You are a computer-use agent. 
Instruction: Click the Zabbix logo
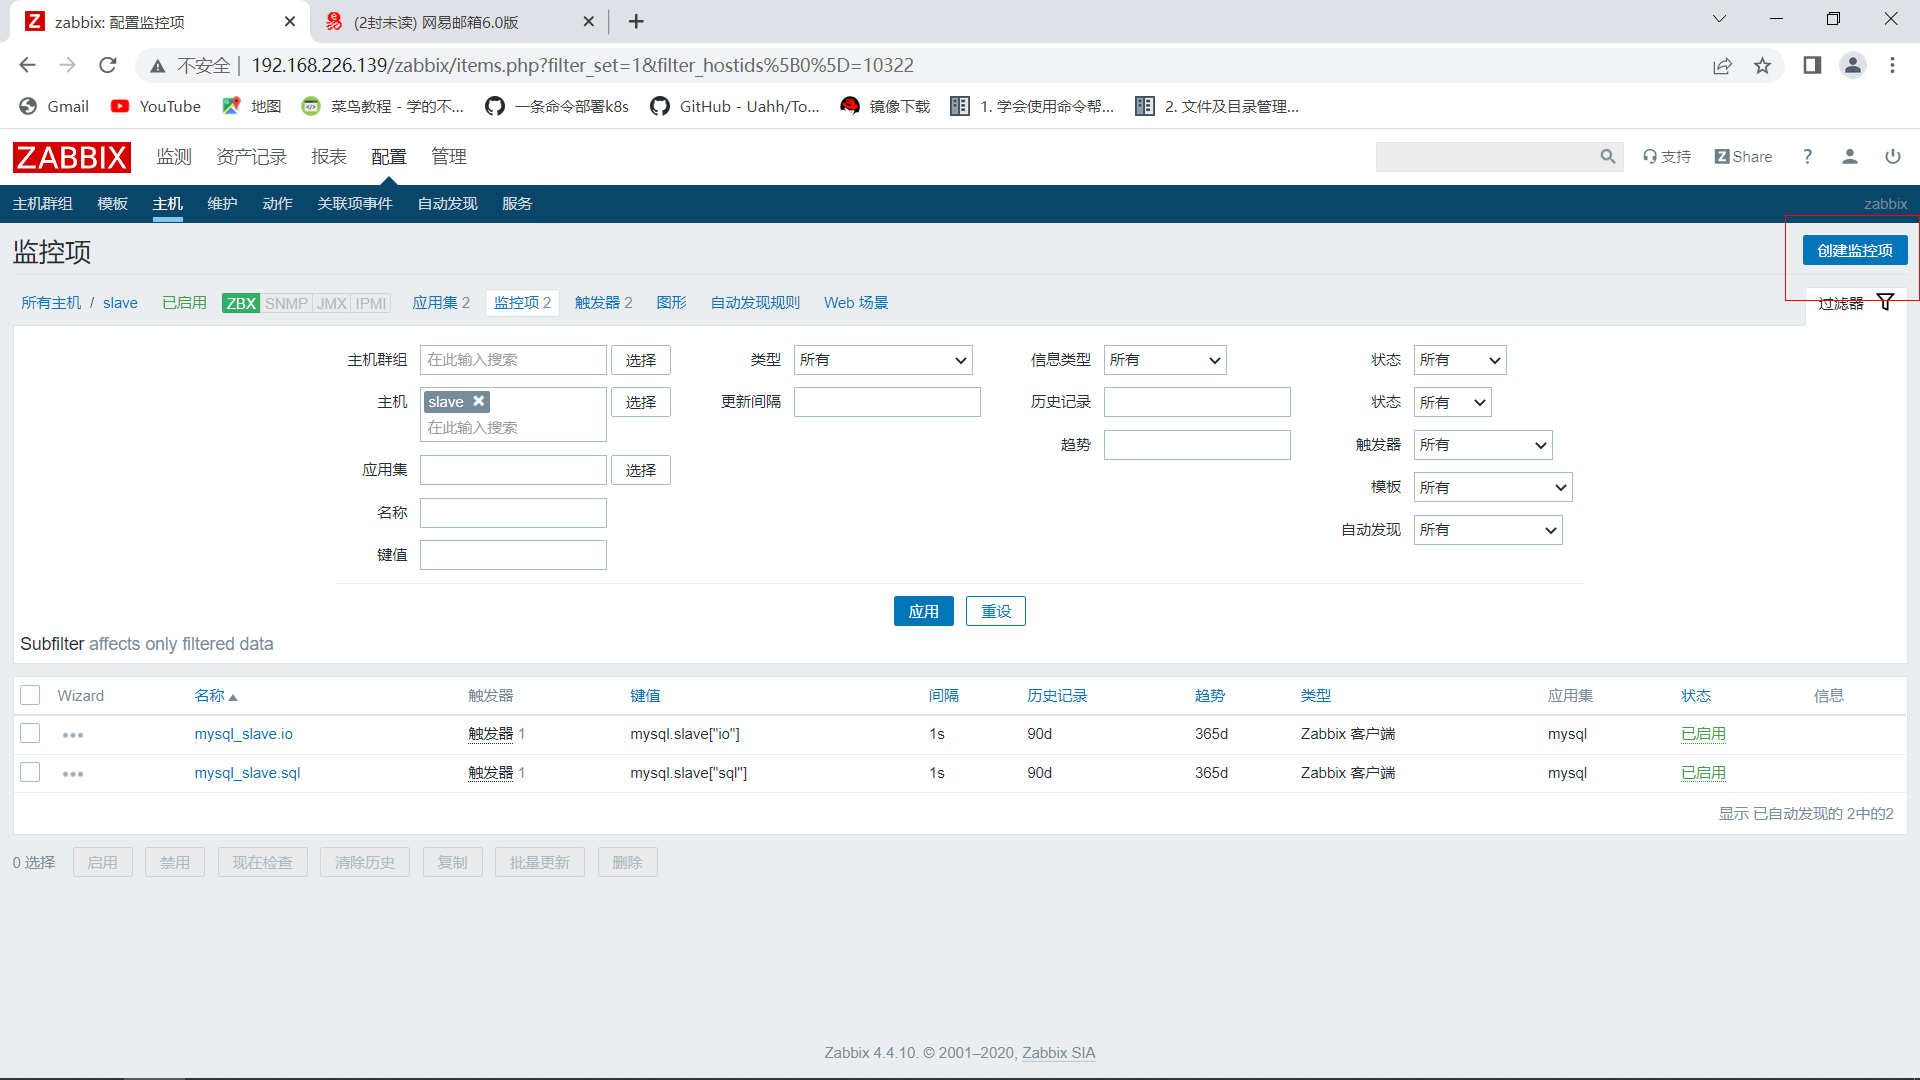[71, 157]
